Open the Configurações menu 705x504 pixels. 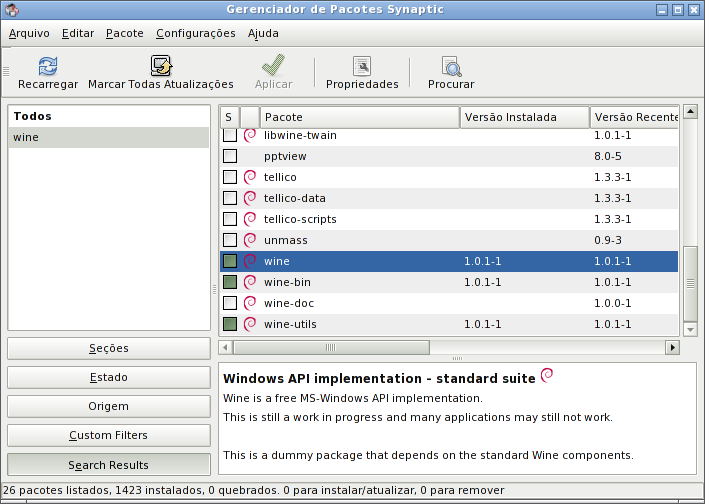(196, 33)
